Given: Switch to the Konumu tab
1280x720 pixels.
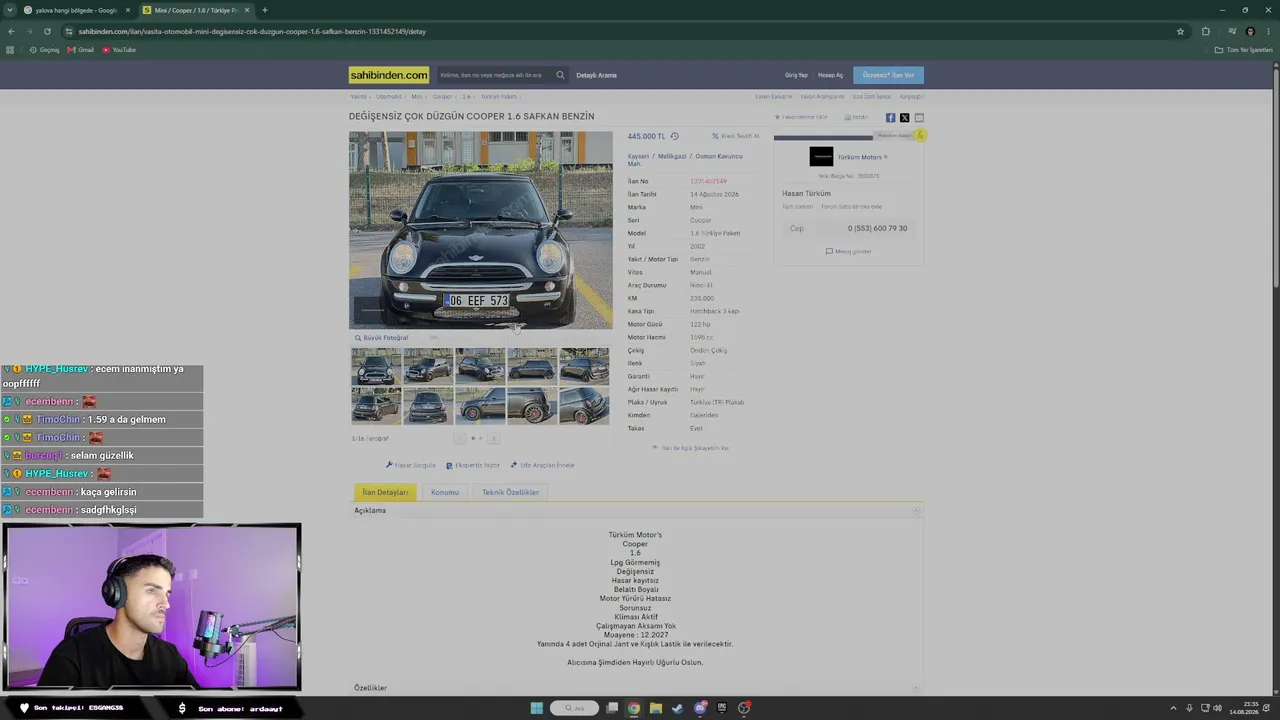Looking at the screenshot, I should tap(445, 492).
